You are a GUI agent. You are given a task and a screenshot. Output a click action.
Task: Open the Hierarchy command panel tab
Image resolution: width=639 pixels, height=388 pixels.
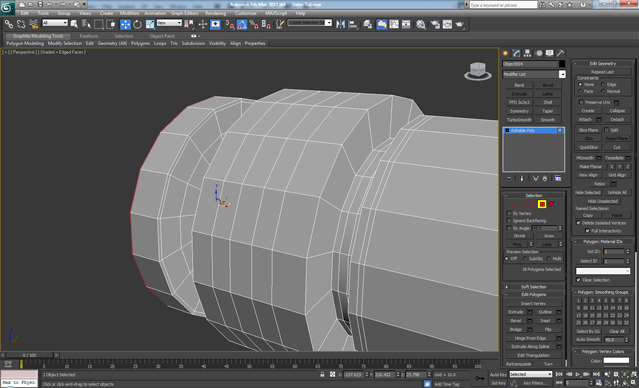coord(528,53)
